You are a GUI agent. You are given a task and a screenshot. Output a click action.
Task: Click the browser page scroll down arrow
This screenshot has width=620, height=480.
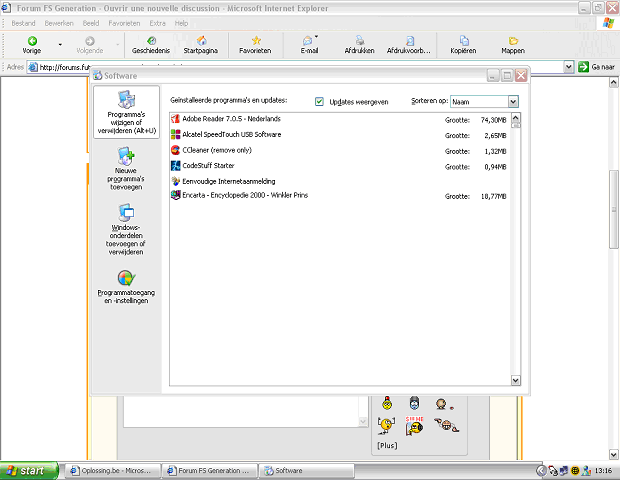click(x=613, y=454)
